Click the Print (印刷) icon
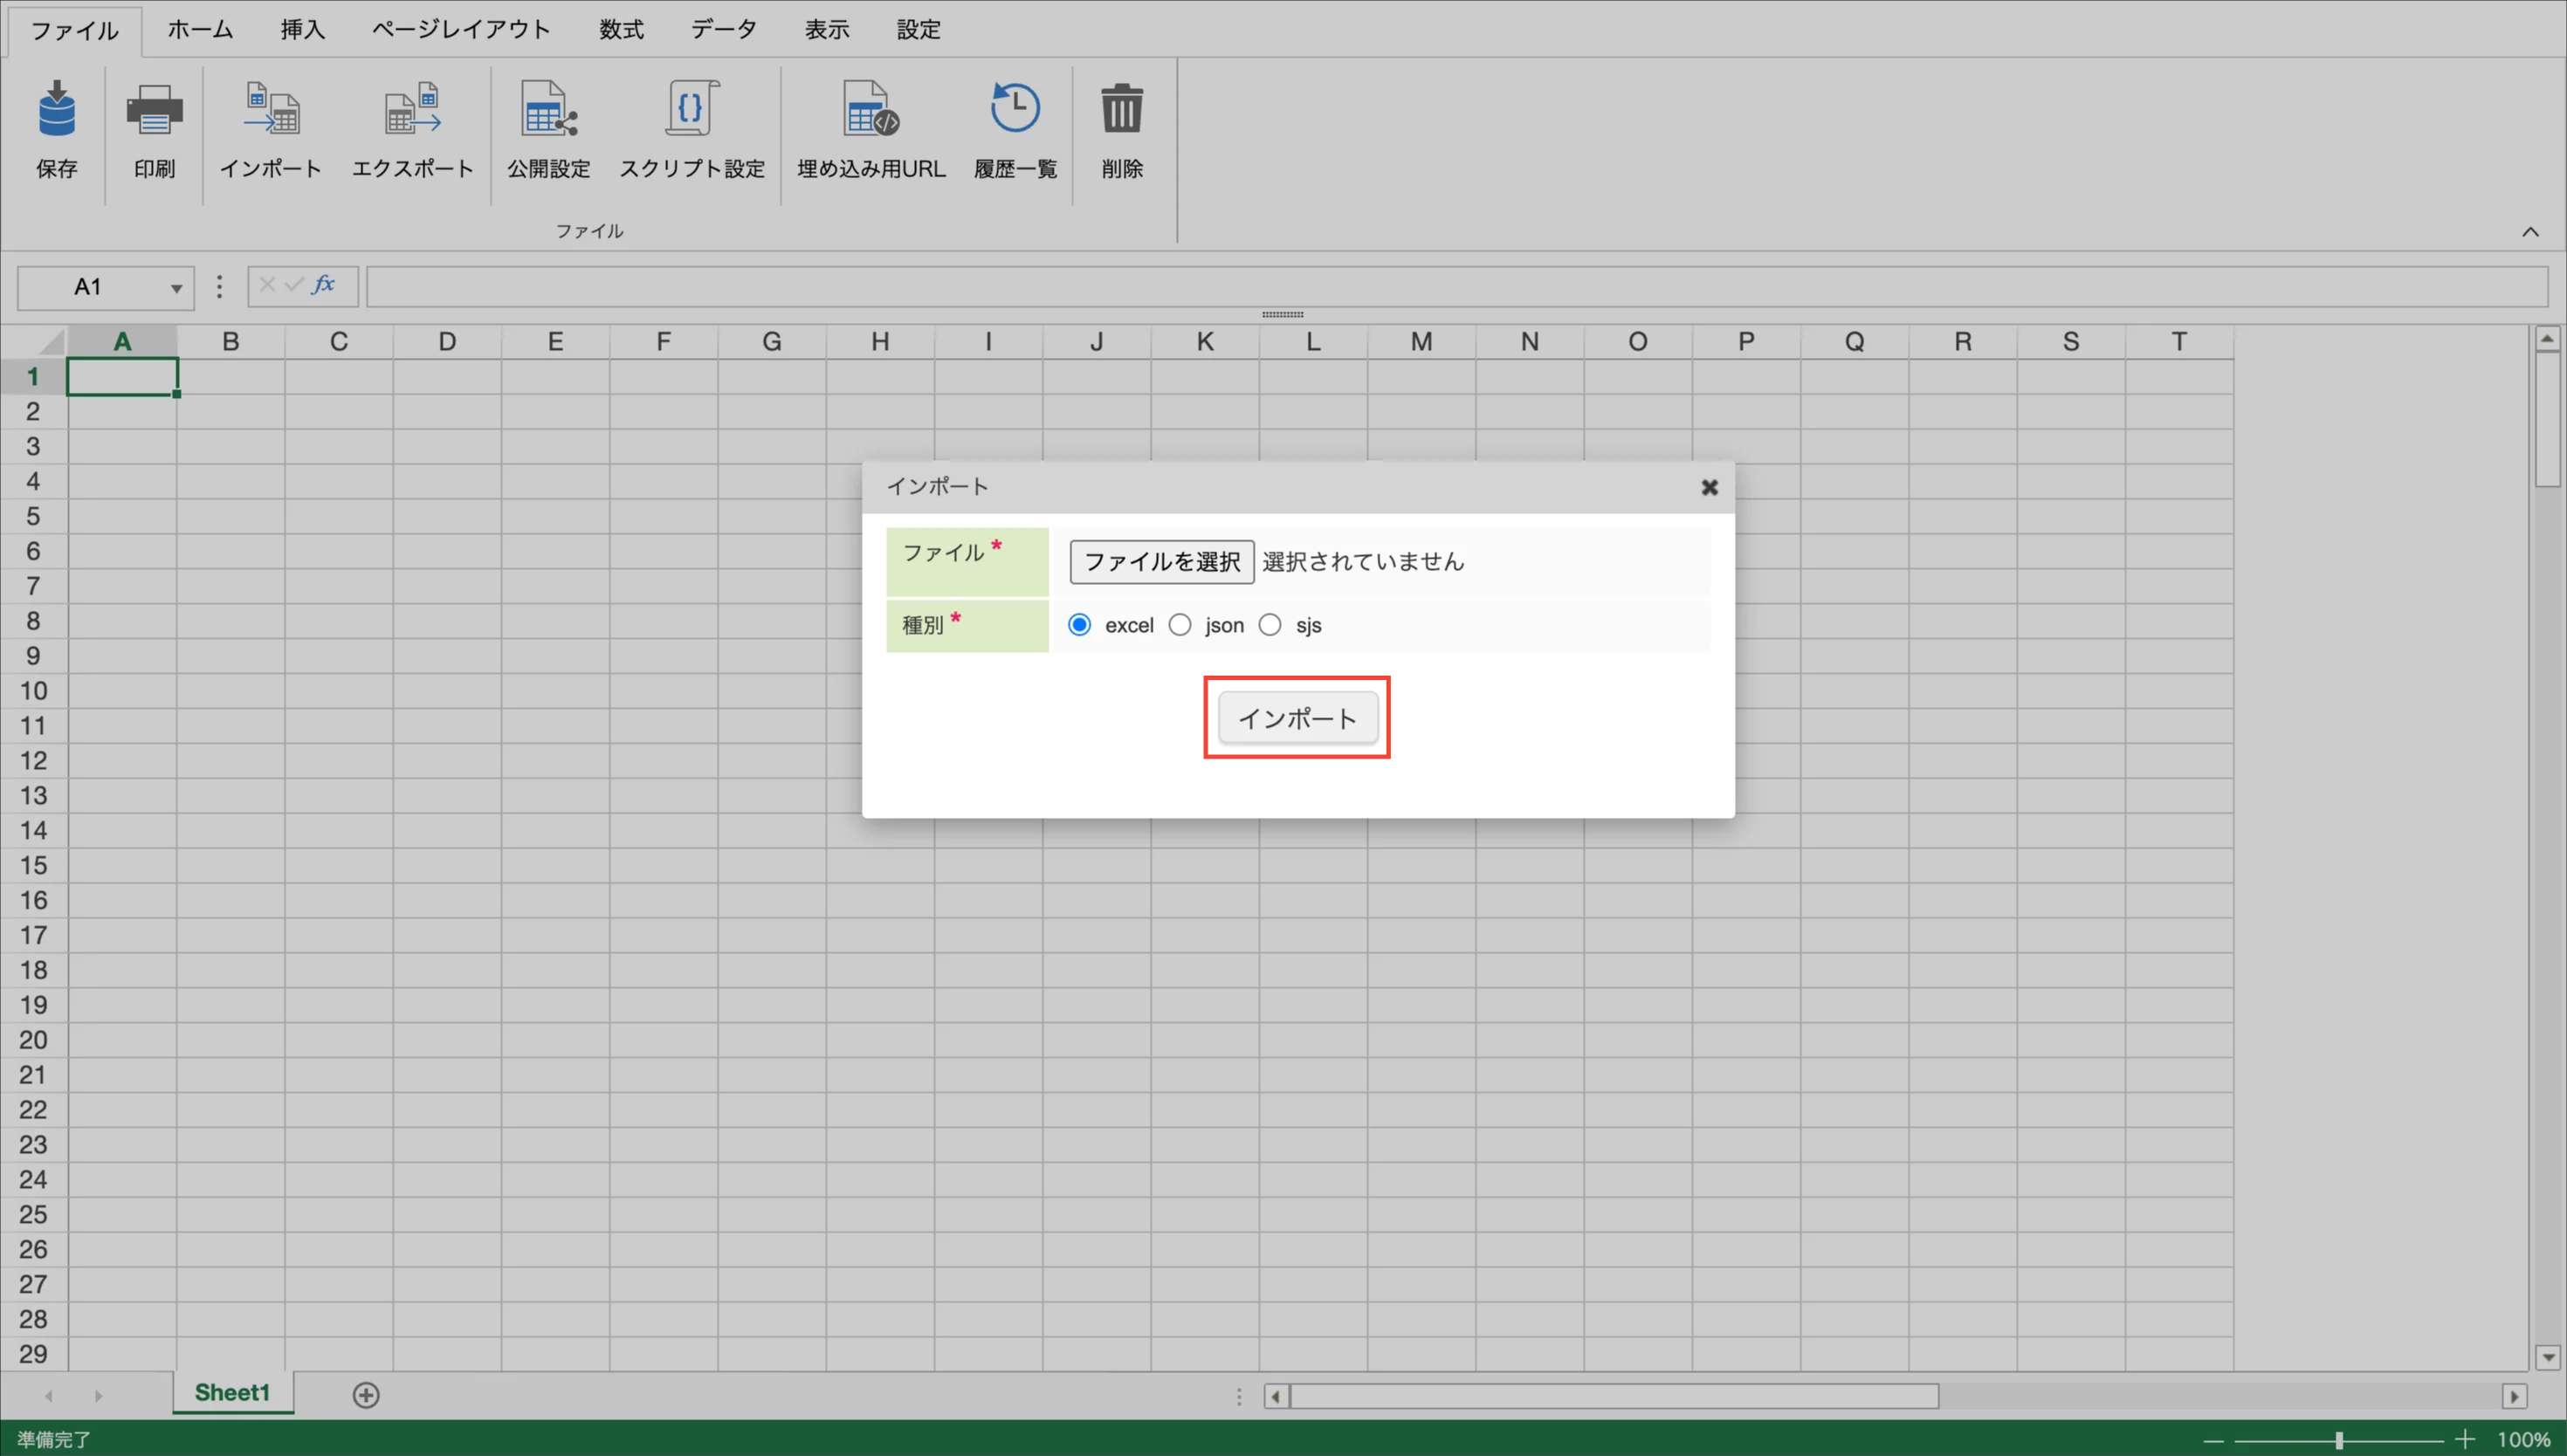 [154, 110]
